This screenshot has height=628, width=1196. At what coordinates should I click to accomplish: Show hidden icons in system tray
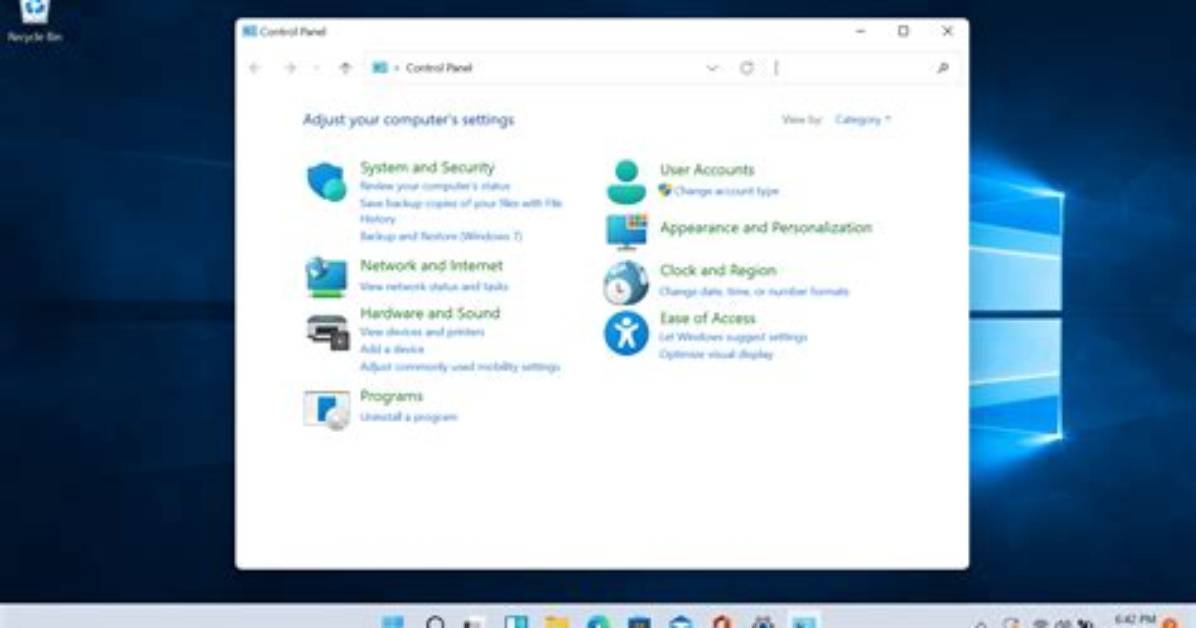(981, 623)
